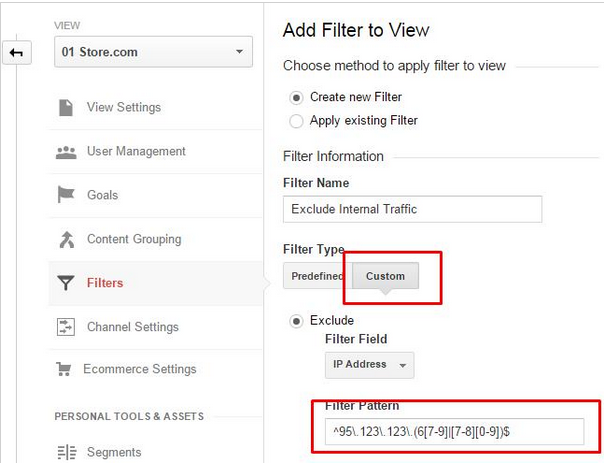
Task: Switch to Custom filter type
Action: pos(385,276)
